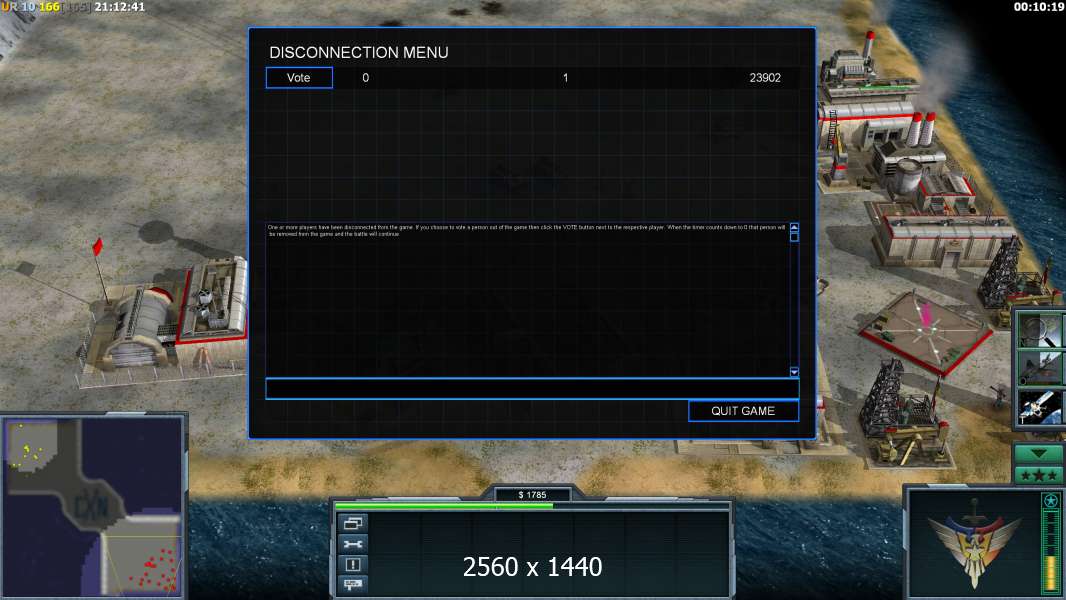Screen dimensions: 1066x600
Task: Open the three-star General's promotions button
Action: tap(1038, 476)
